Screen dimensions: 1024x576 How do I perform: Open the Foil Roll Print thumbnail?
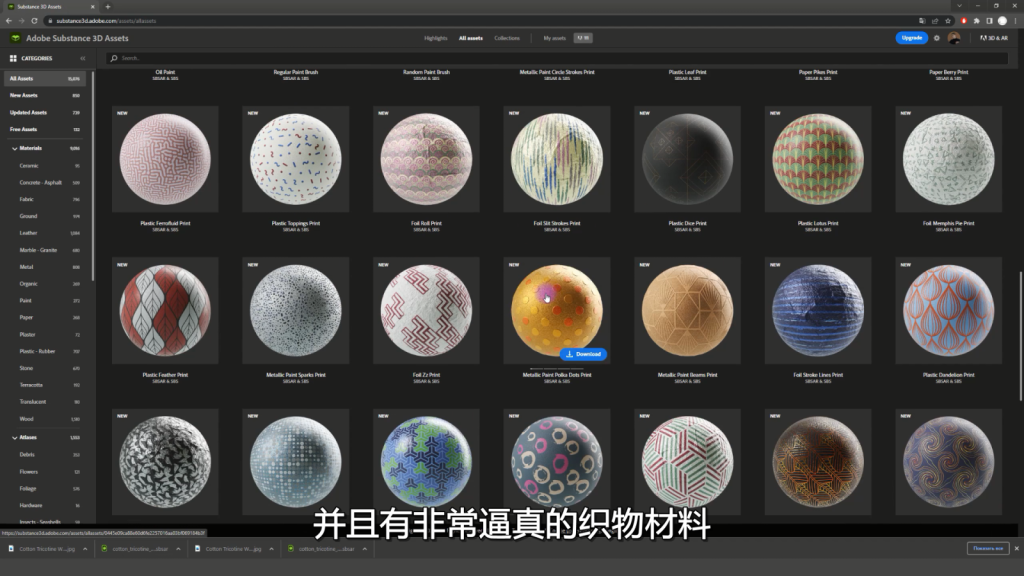(426, 159)
